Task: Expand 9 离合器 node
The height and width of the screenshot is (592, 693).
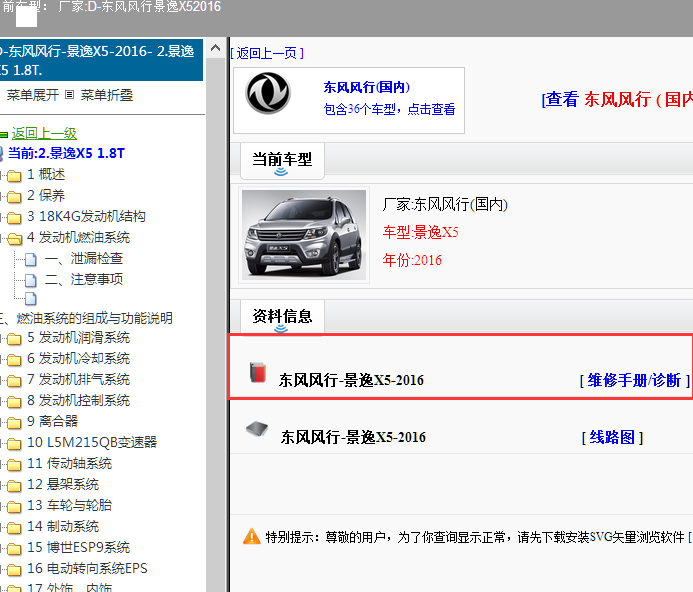Action: pyautogui.click(x=53, y=421)
